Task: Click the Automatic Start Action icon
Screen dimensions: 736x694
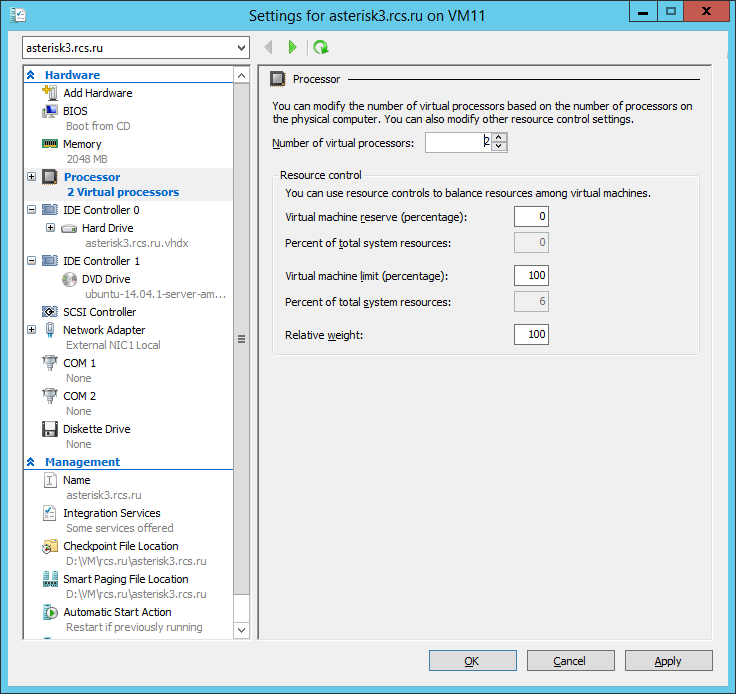Action: [50, 612]
